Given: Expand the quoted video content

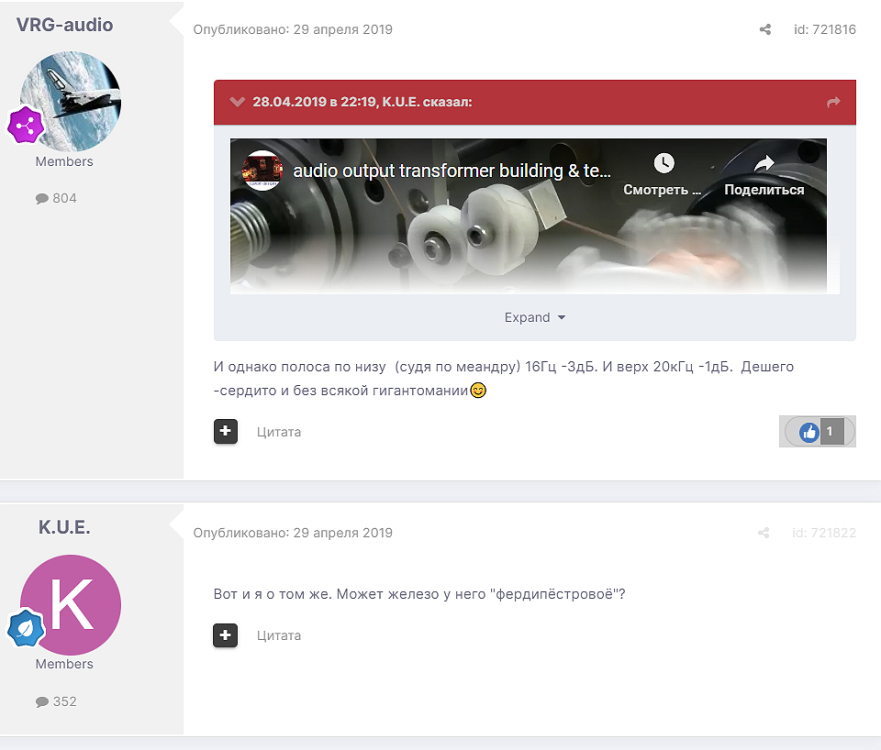Looking at the screenshot, I should point(534,317).
